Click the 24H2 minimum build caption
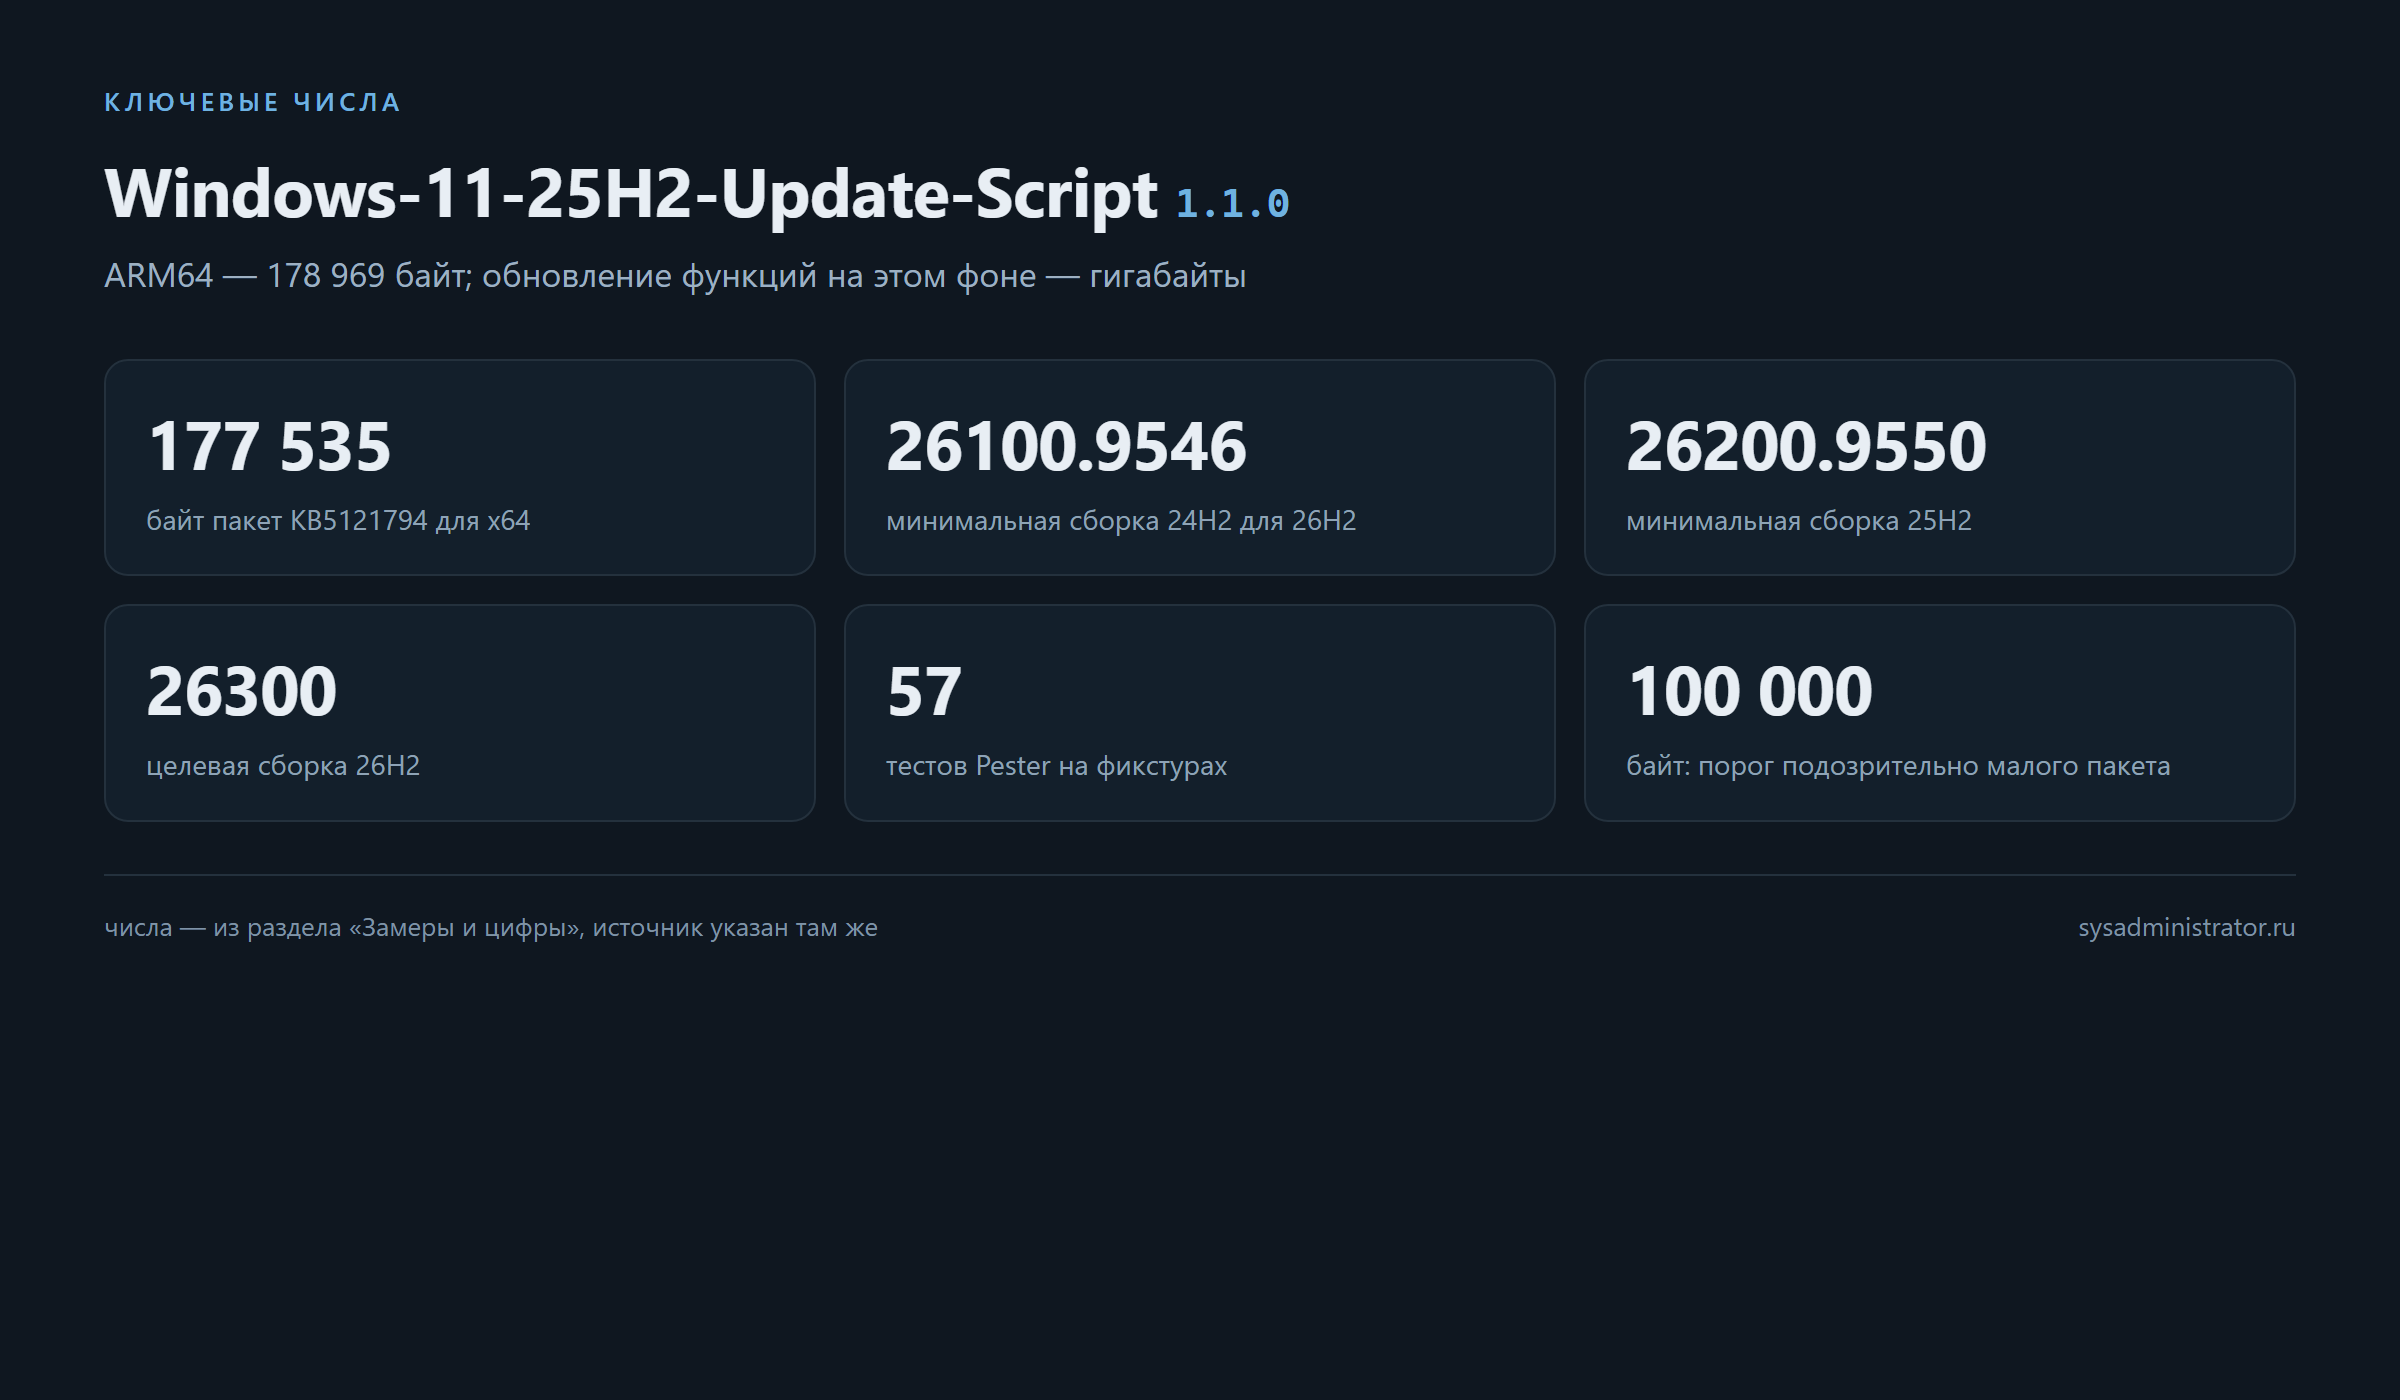Screen dimensions: 2400x1400 pos(1121,521)
